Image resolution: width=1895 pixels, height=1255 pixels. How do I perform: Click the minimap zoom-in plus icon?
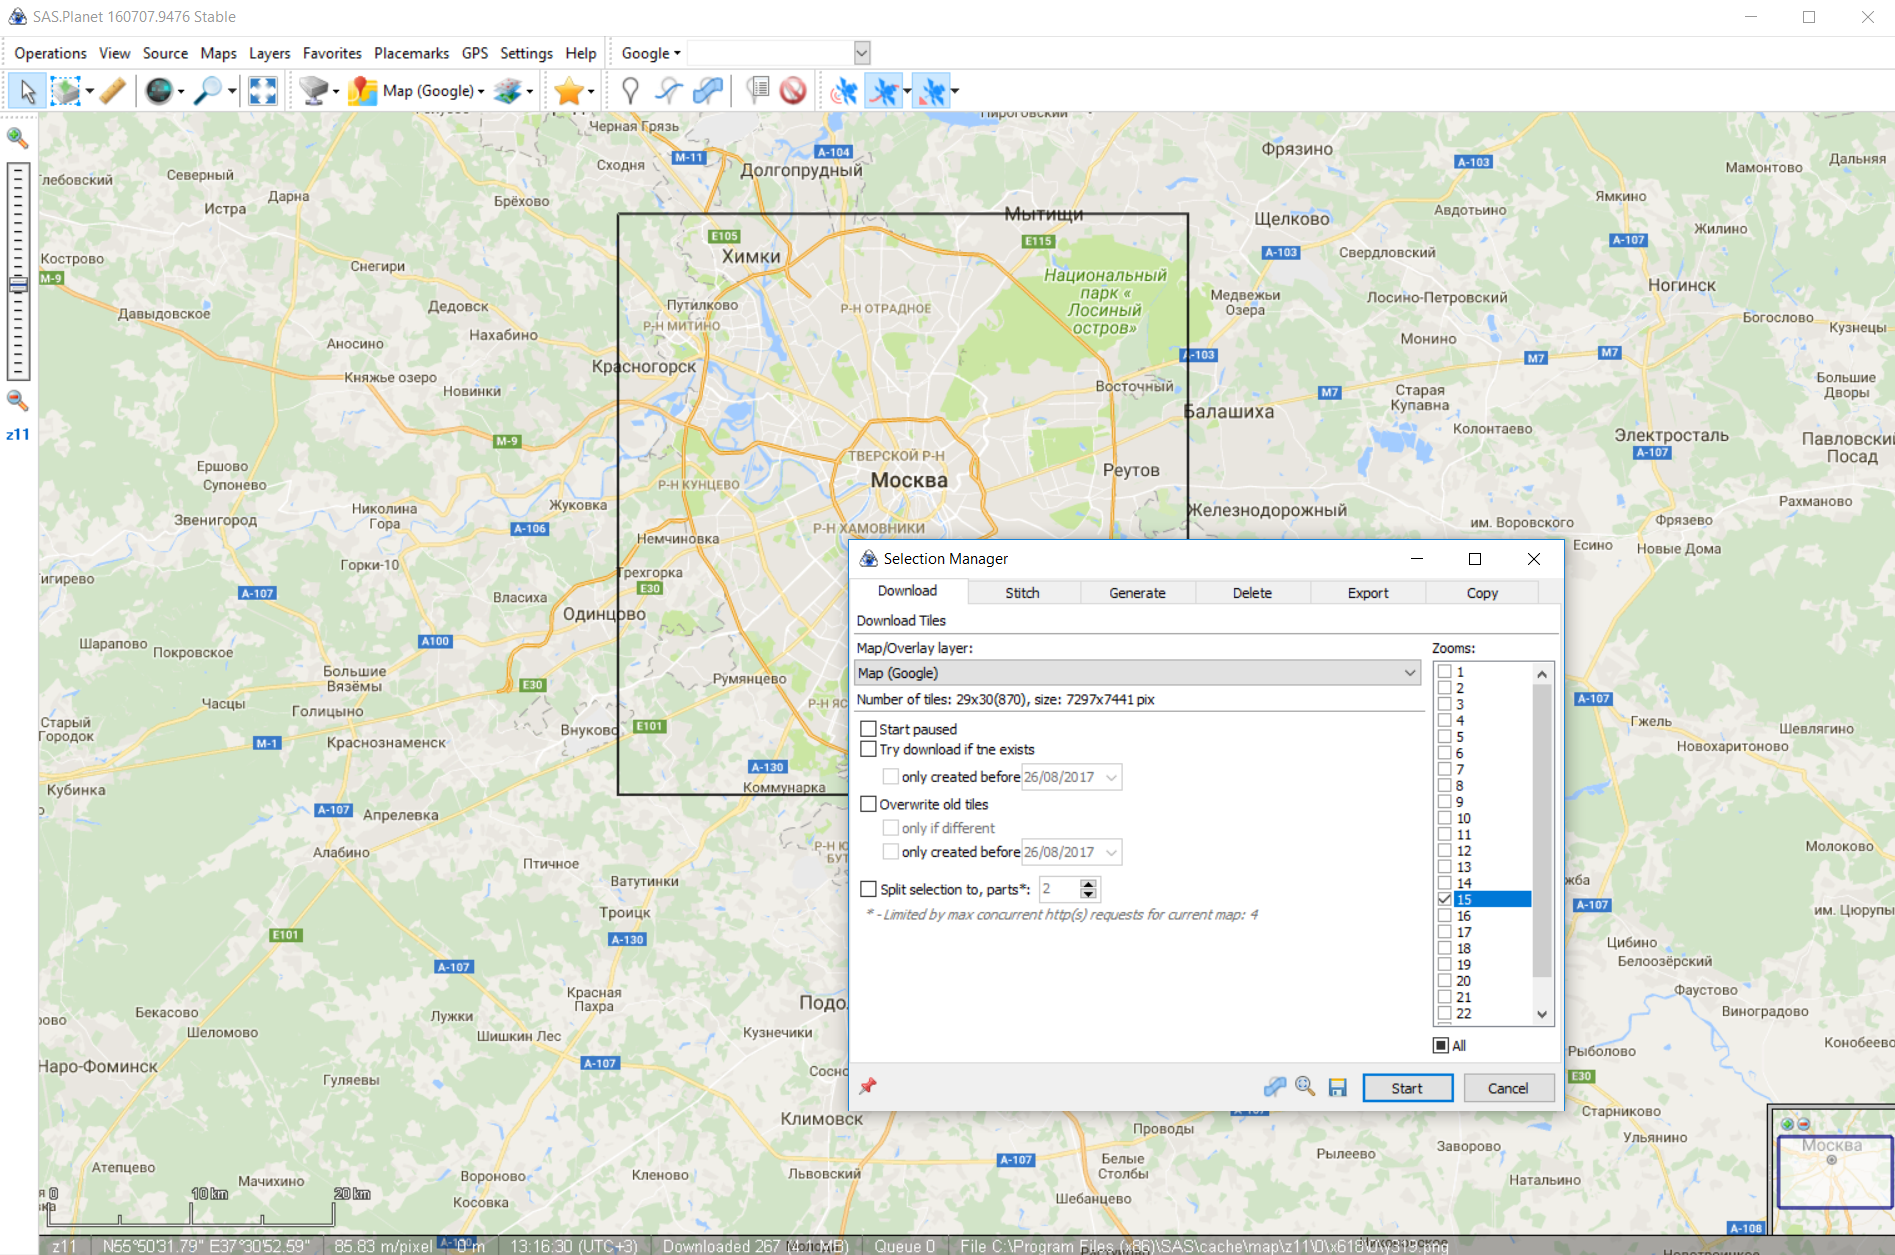1787,1124
